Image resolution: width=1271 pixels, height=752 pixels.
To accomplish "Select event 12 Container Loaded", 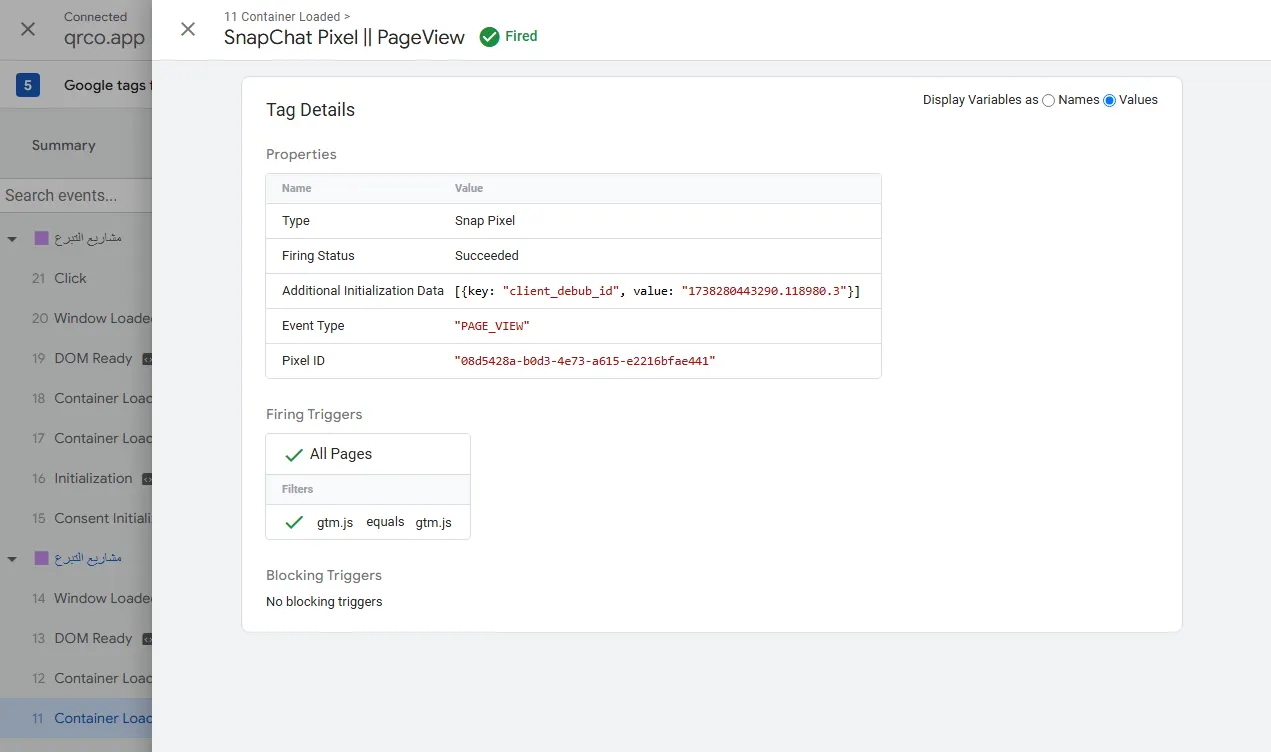I will pyautogui.click(x=76, y=678).
